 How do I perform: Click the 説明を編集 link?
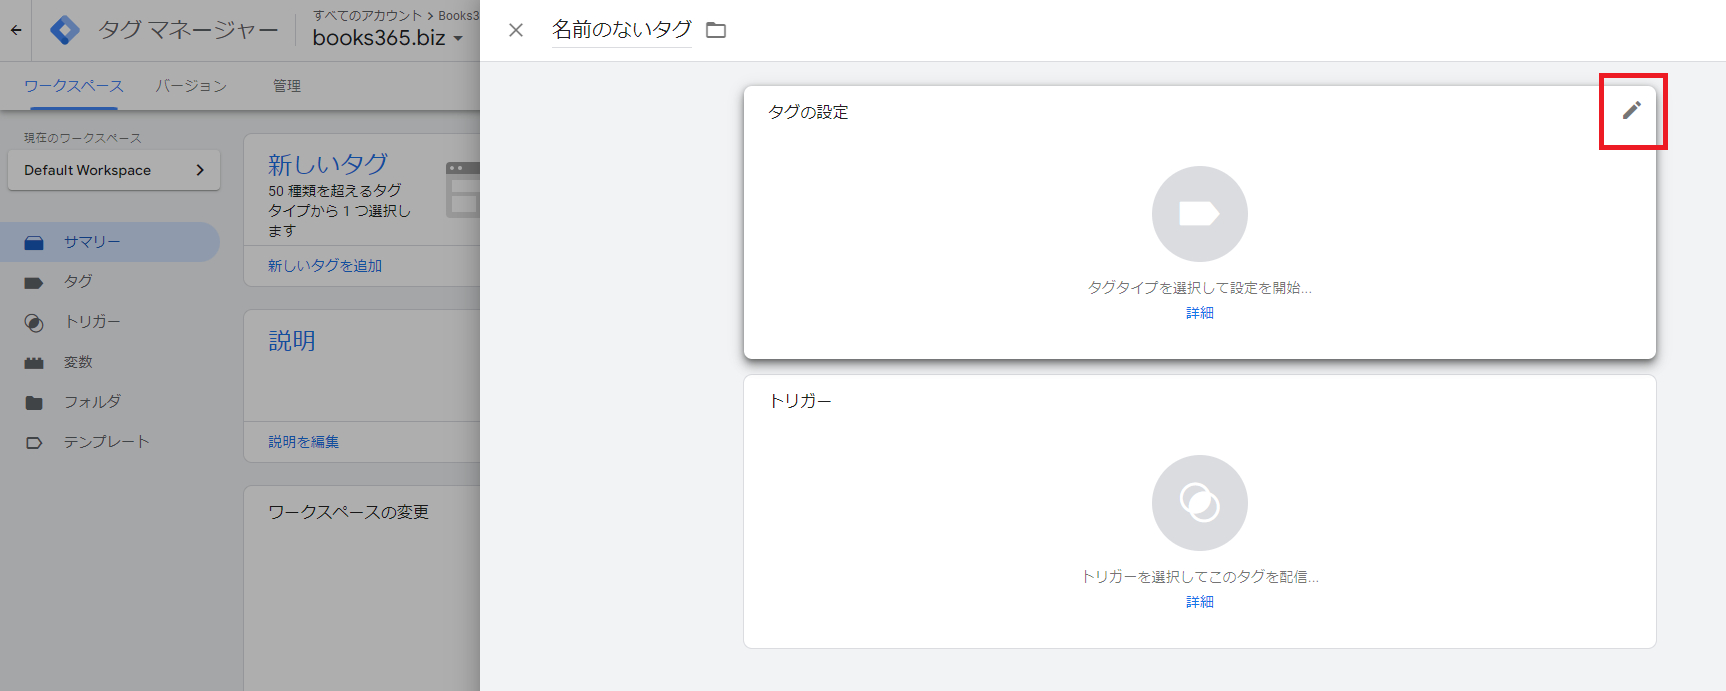click(x=303, y=442)
